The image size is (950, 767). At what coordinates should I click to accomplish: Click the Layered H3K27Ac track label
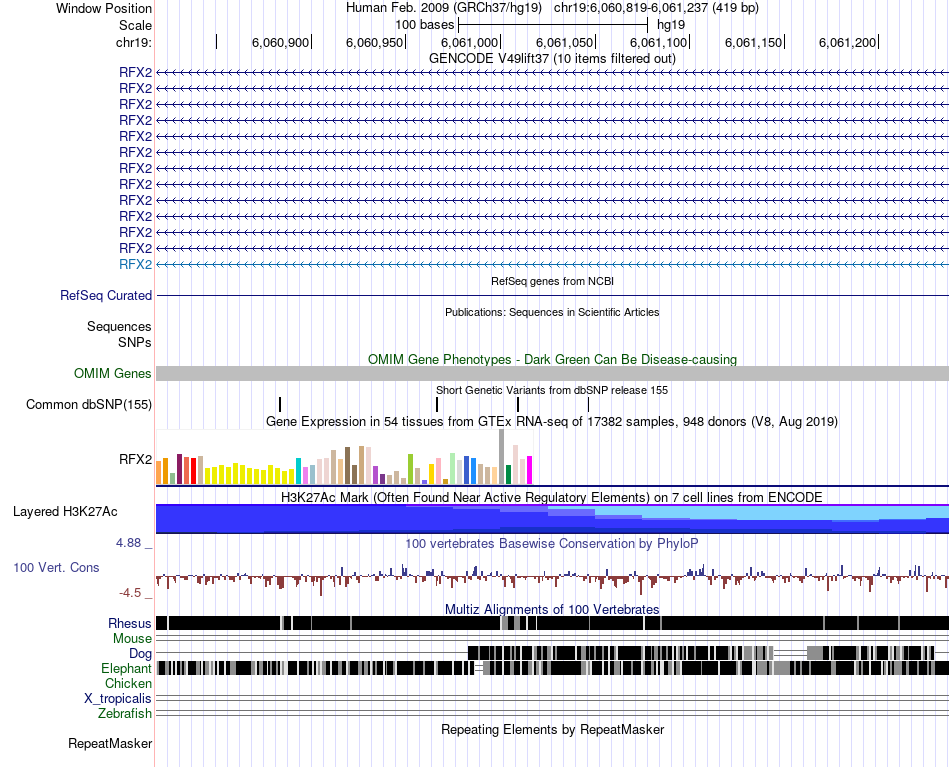point(65,511)
